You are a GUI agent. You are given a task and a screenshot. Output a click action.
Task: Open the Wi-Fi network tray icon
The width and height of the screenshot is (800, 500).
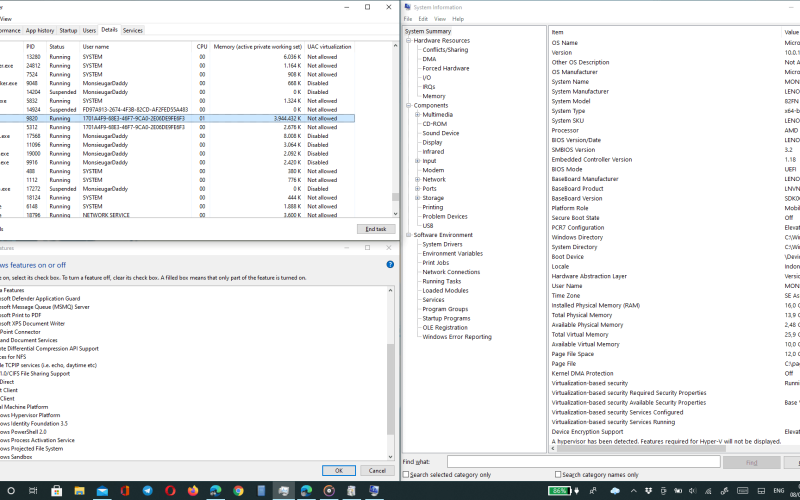coord(708,491)
